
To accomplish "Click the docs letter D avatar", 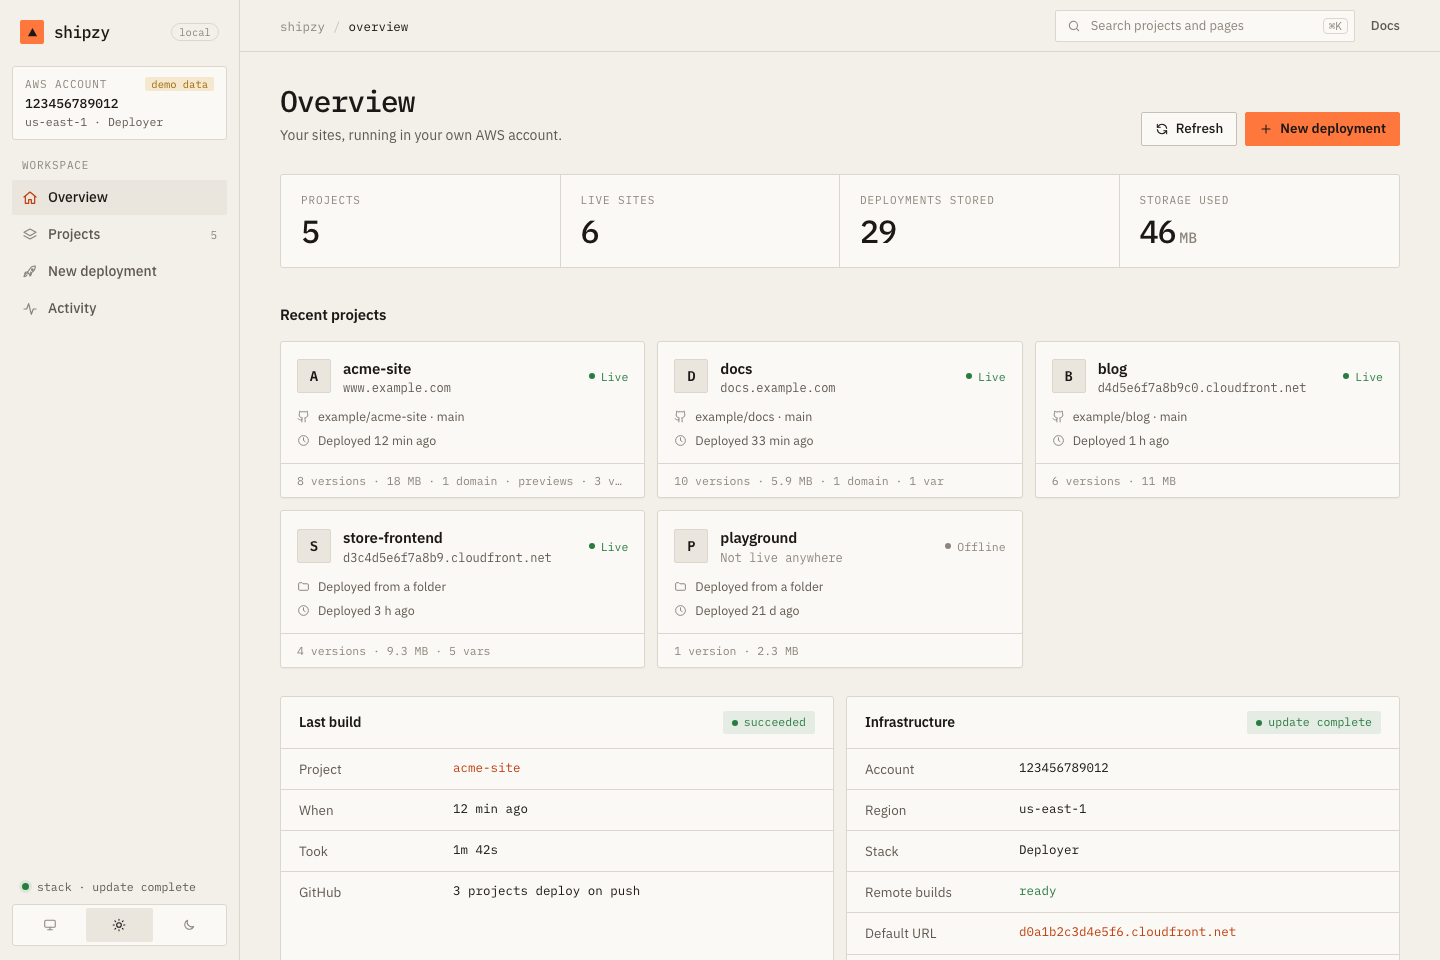I will point(691,376).
